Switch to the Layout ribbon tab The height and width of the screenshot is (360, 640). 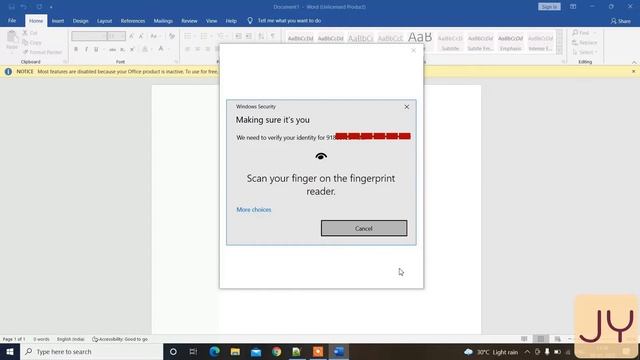(104, 21)
